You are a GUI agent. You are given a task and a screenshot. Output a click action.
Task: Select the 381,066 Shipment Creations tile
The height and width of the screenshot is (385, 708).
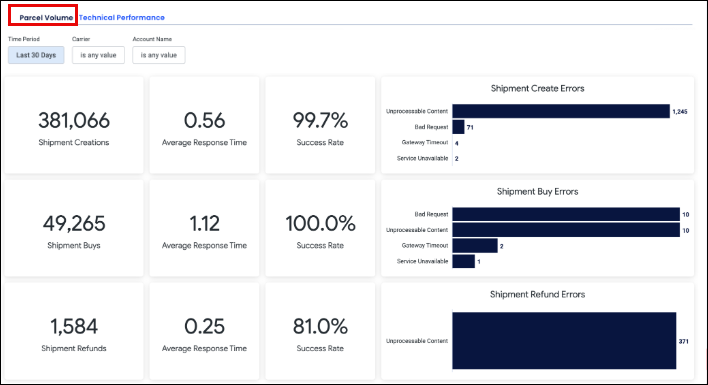coord(74,125)
